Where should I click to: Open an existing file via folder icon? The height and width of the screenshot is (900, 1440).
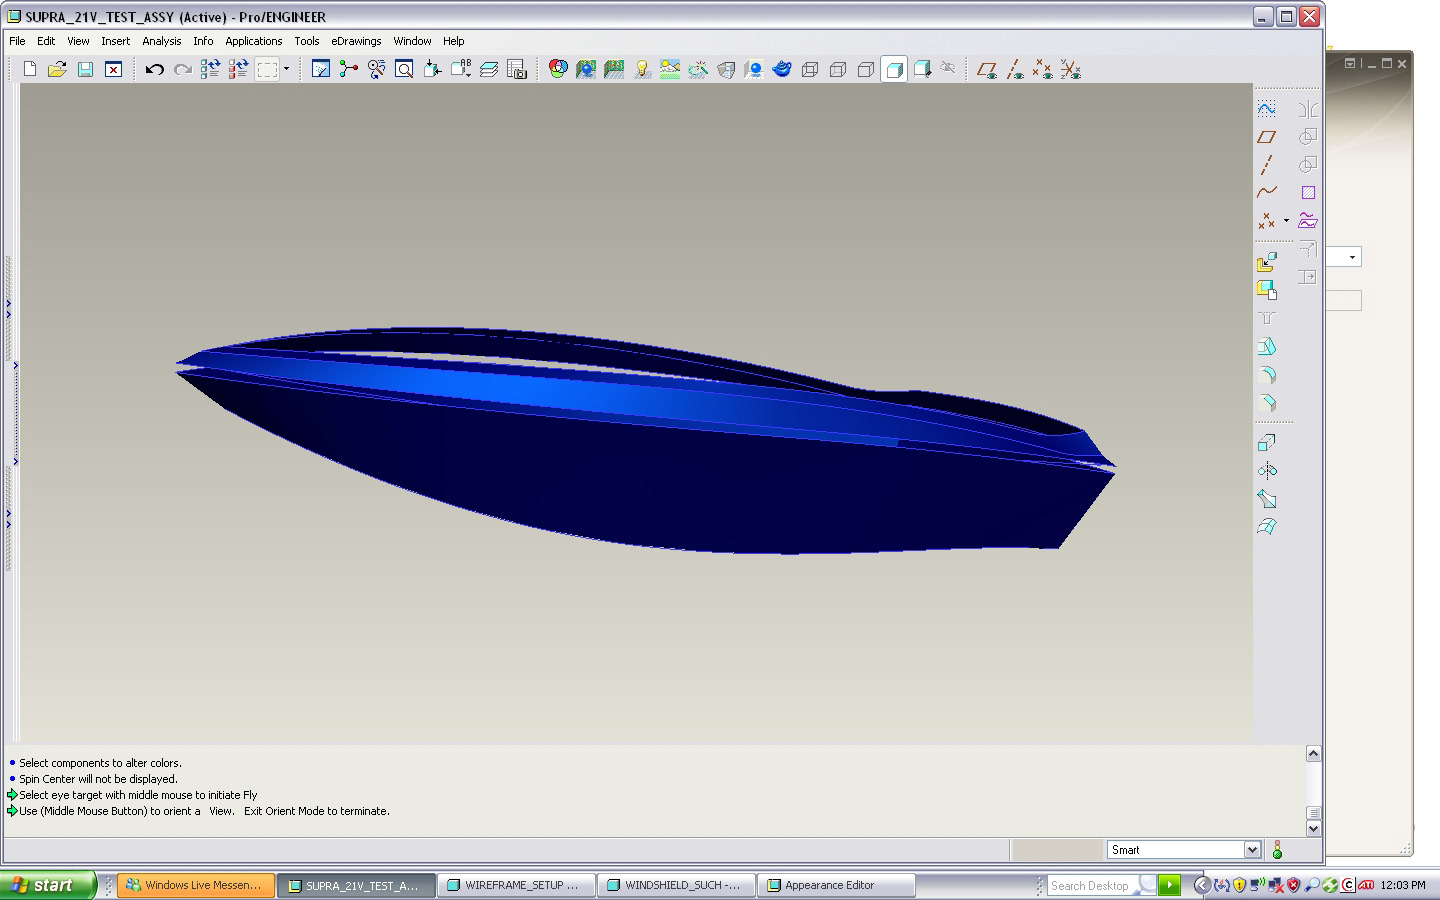click(x=58, y=69)
